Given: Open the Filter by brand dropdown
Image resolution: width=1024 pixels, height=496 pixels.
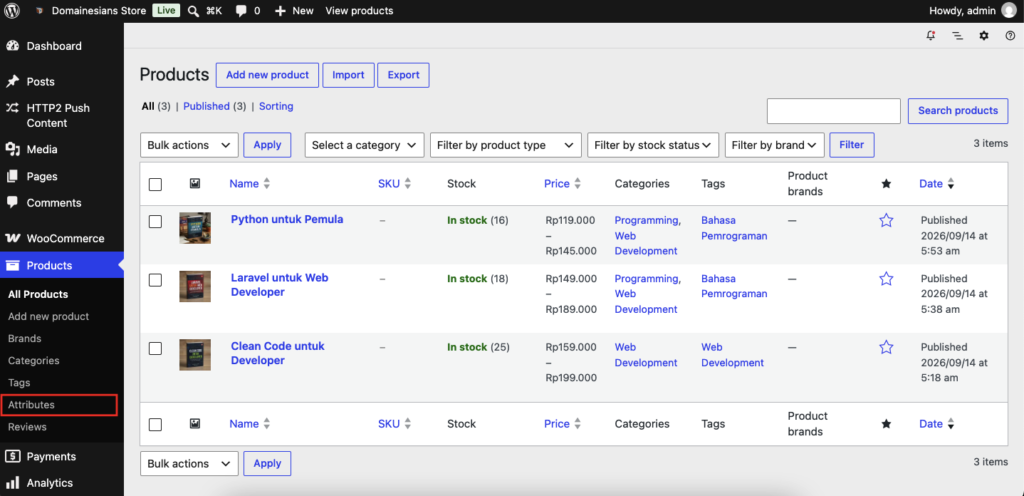Looking at the screenshot, I should click(x=775, y=145).
